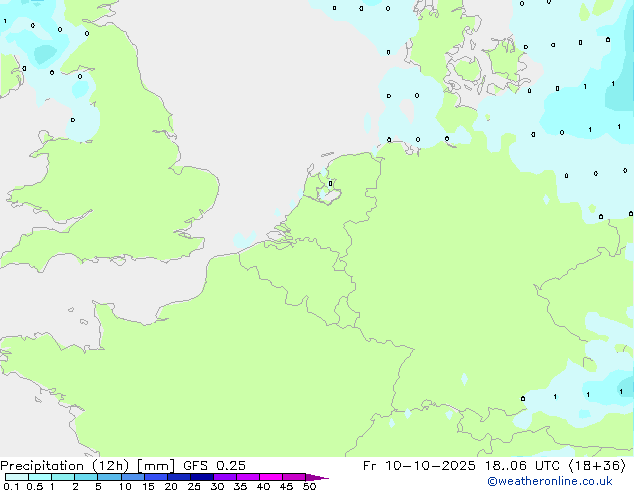
Task: Click the '0.1' legend scale label
Action: [x=11, y=486]
